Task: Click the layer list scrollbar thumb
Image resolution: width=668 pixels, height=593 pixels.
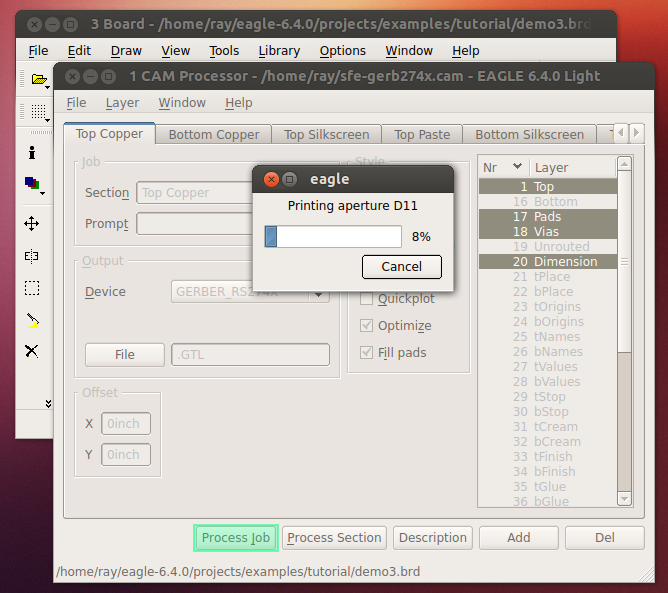Action: click(x=624, y=261)
